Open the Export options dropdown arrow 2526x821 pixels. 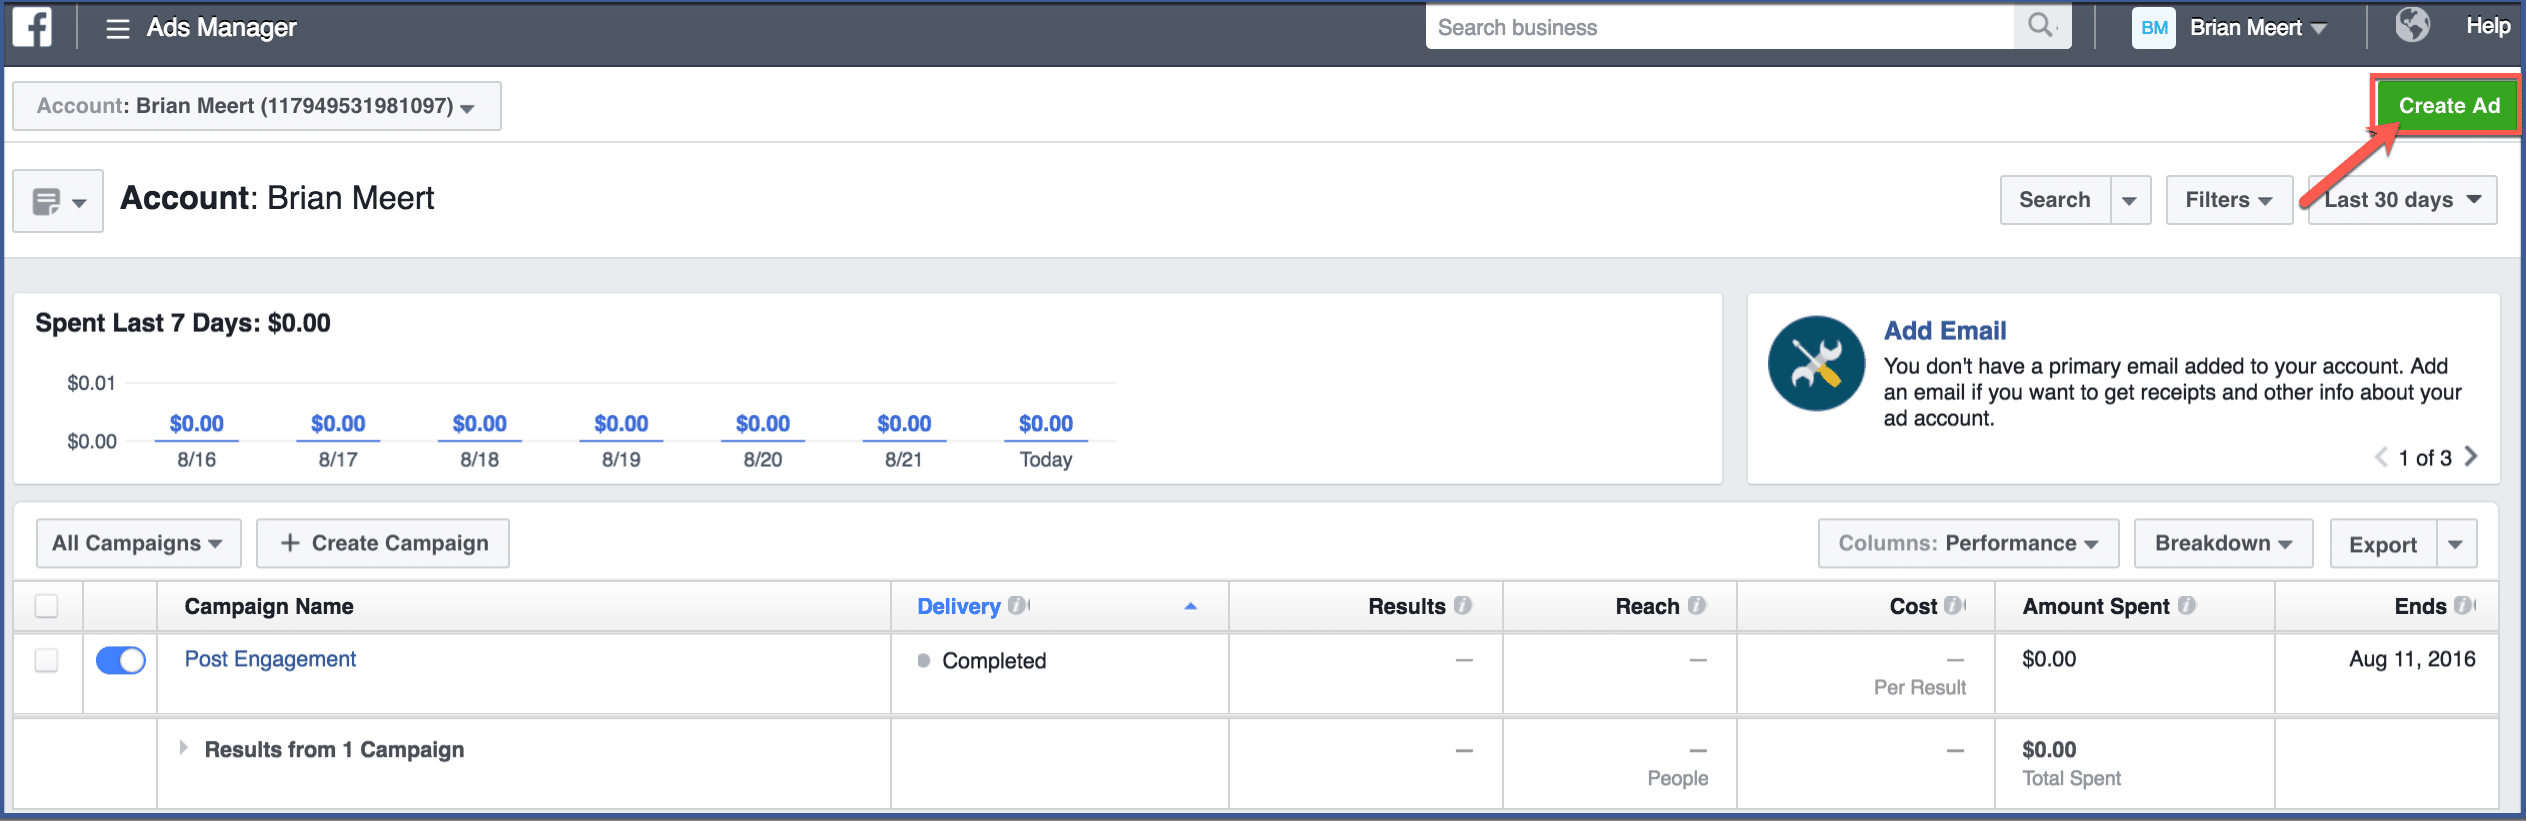coord(2456,544)
